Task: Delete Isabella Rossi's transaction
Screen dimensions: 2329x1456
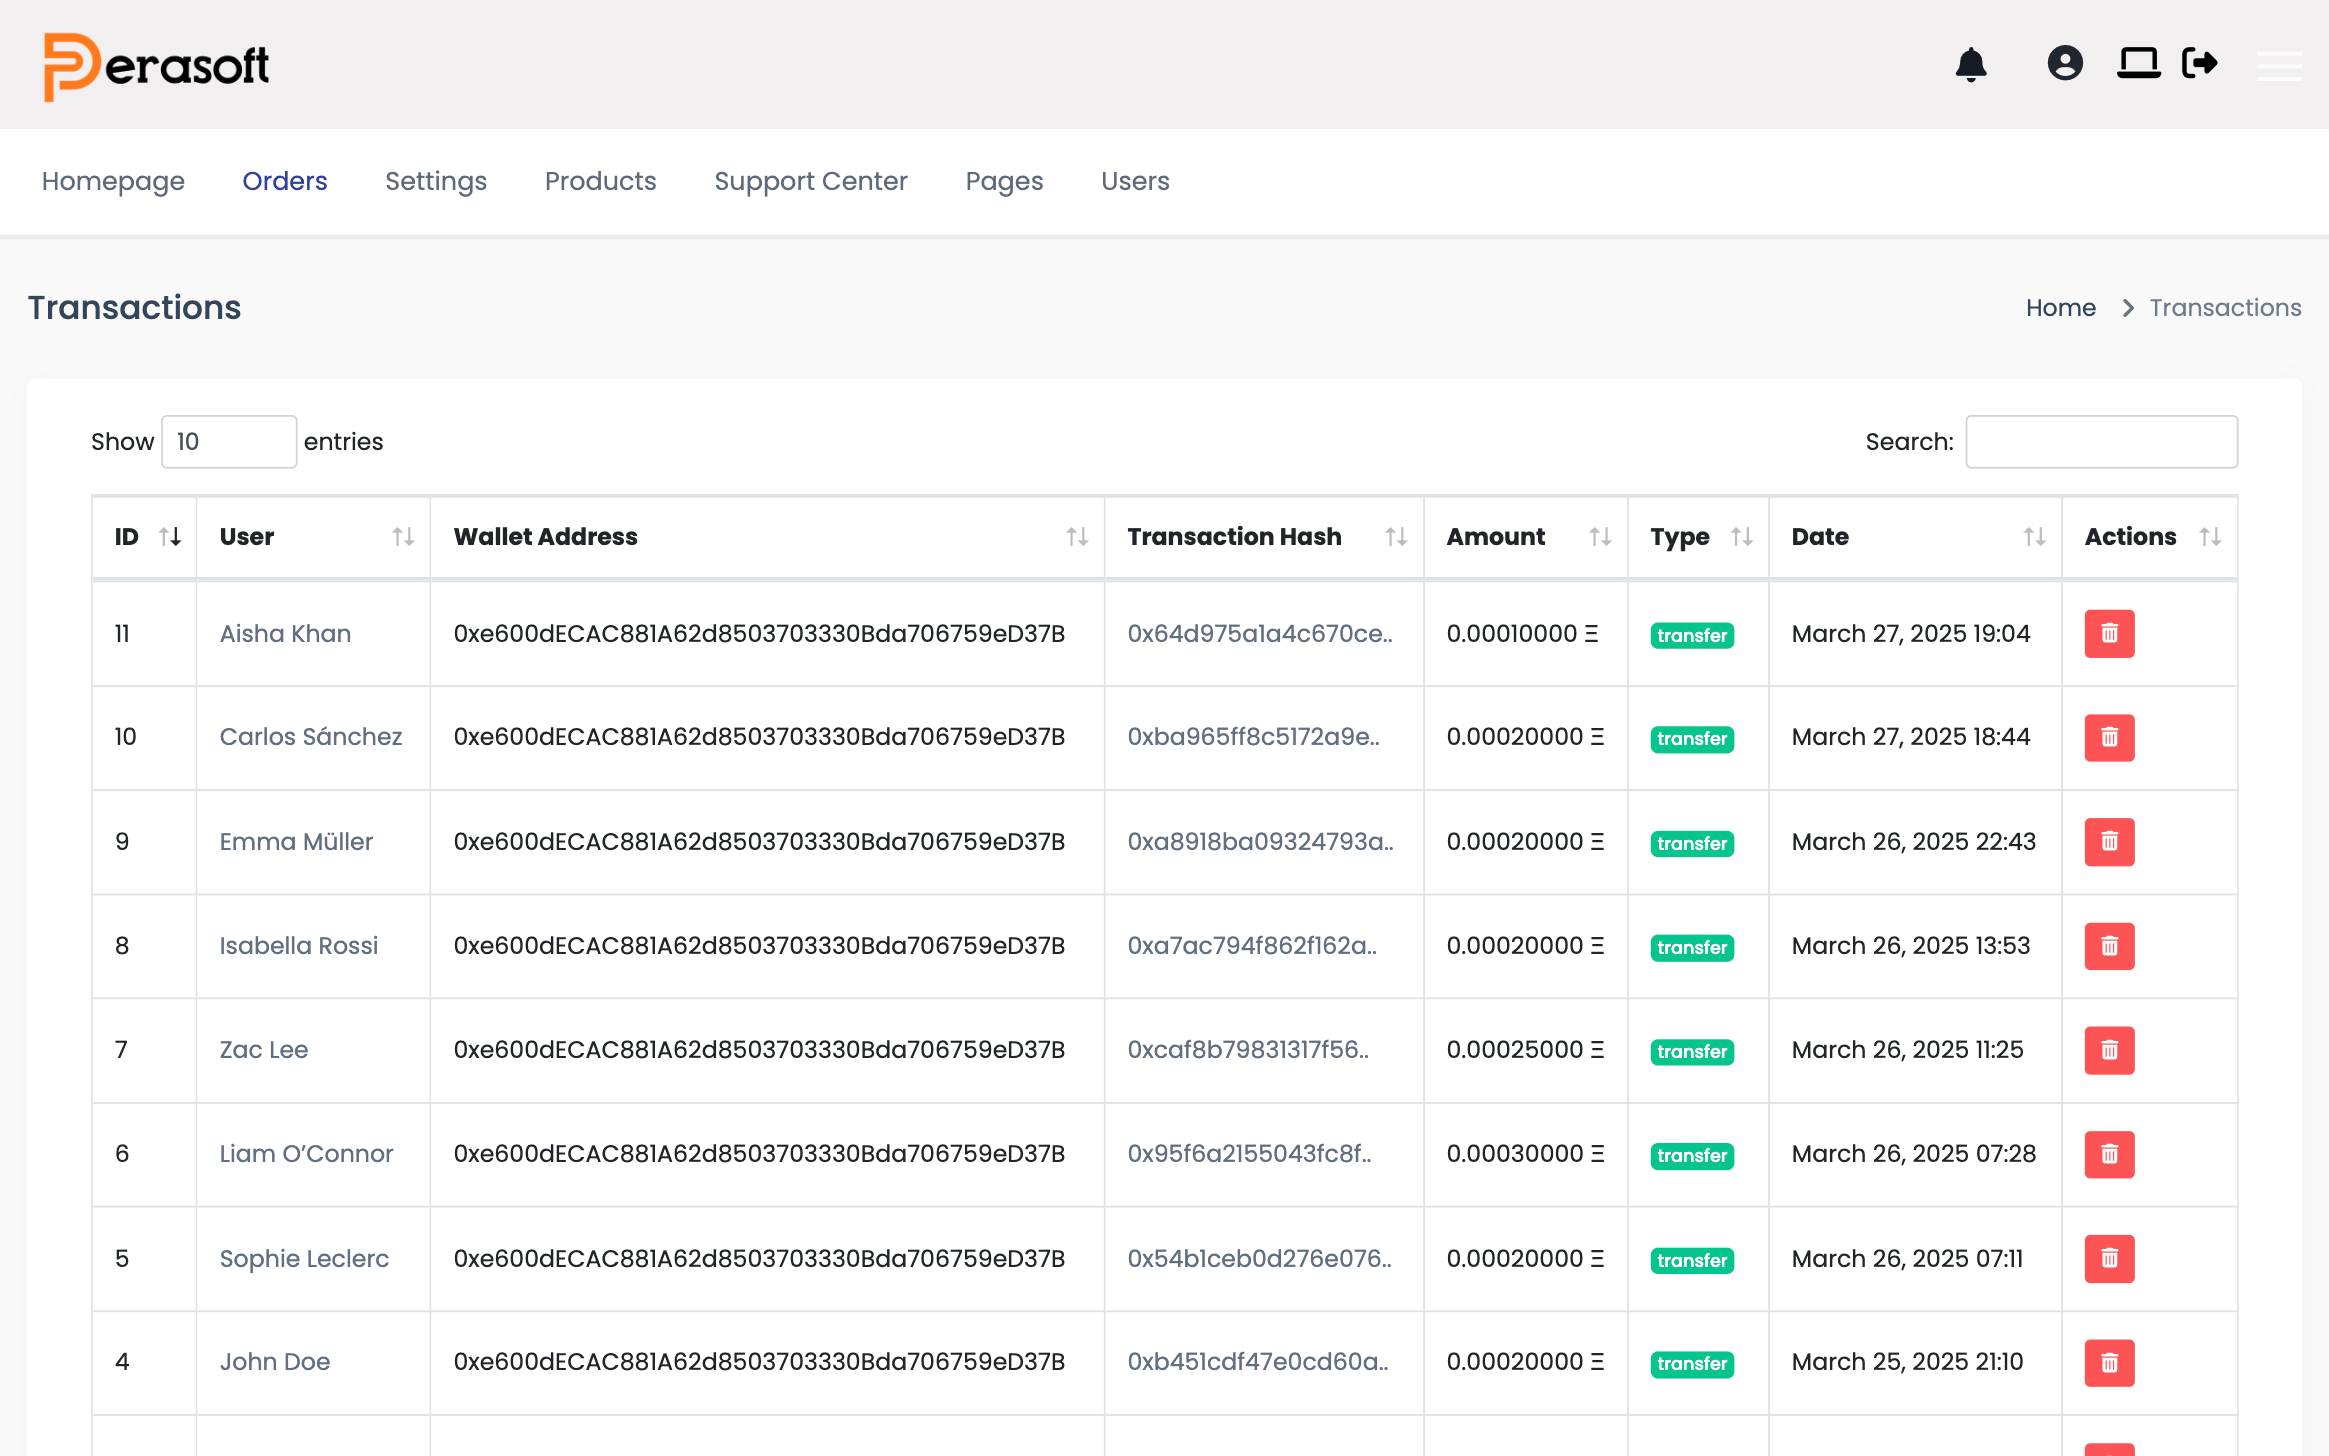Action: 2110,946
